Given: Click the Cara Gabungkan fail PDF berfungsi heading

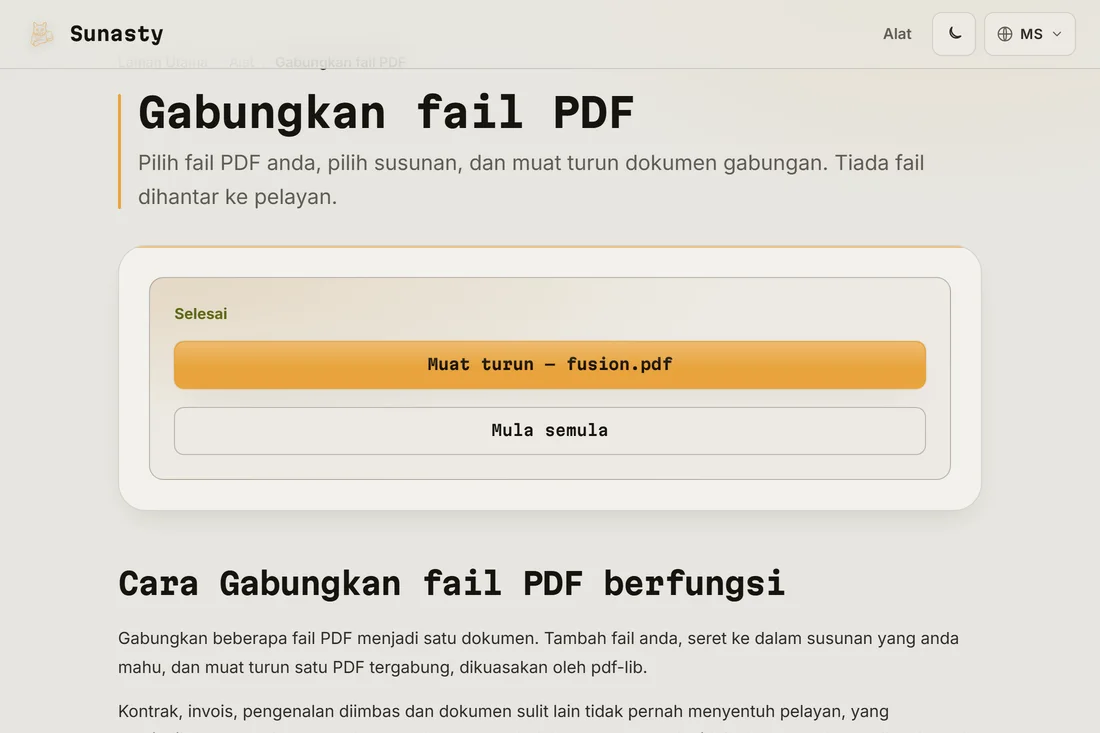Looking at the screenshot, I should point(451,583).
